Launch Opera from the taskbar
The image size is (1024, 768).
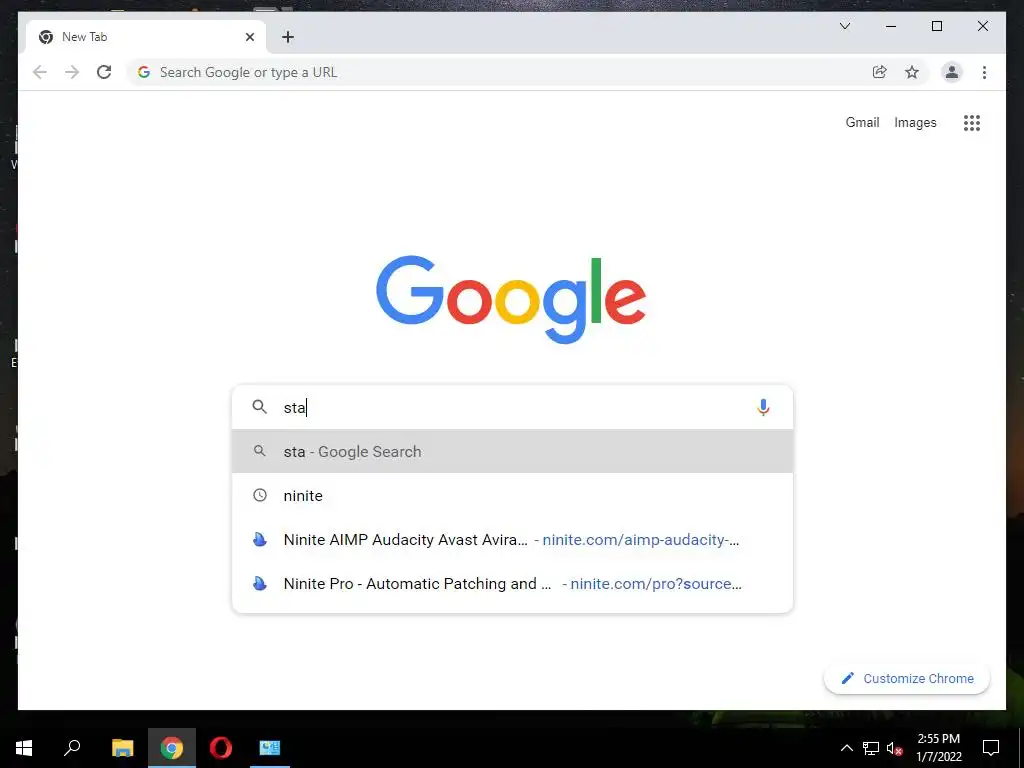[x=221, y=748]
